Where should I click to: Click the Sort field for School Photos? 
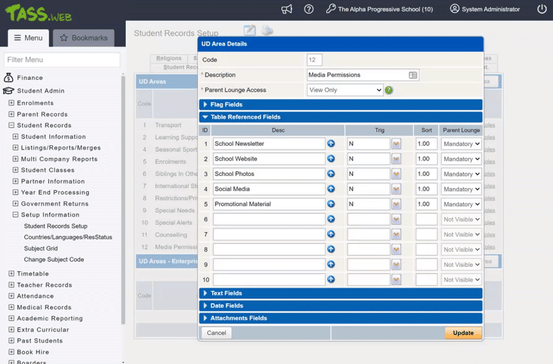(x=426, y=174)
